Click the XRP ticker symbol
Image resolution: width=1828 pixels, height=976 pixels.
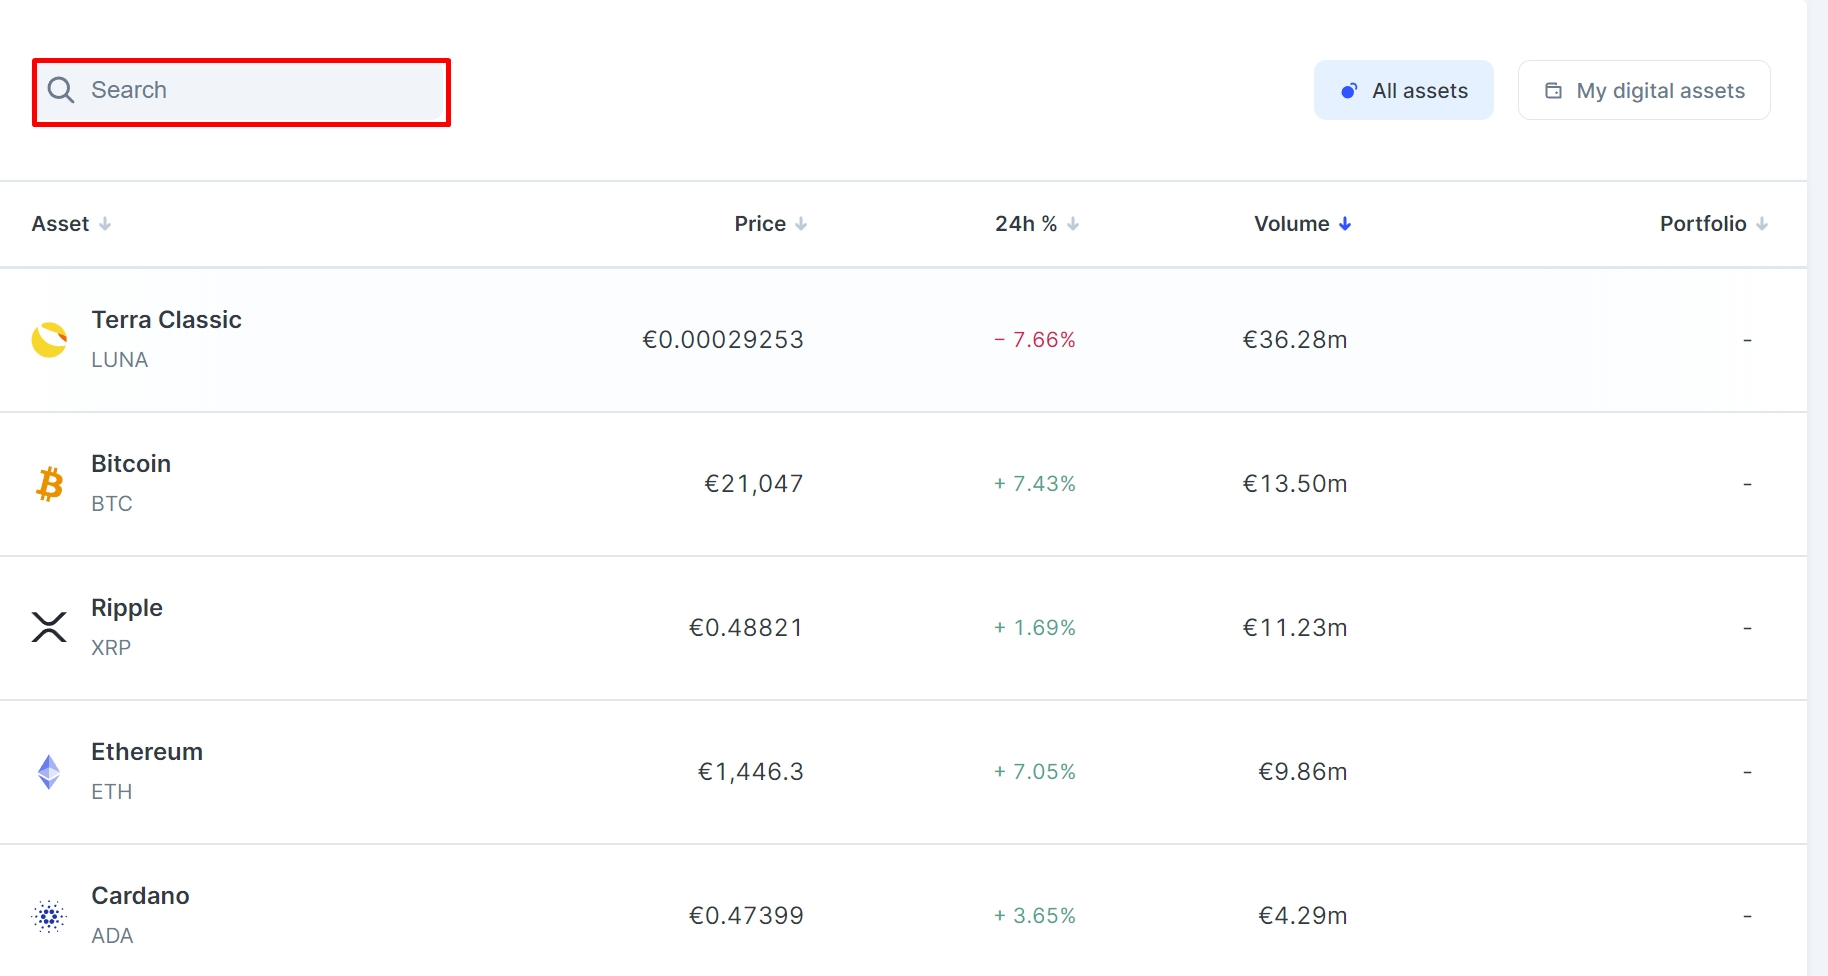(111, 648)
